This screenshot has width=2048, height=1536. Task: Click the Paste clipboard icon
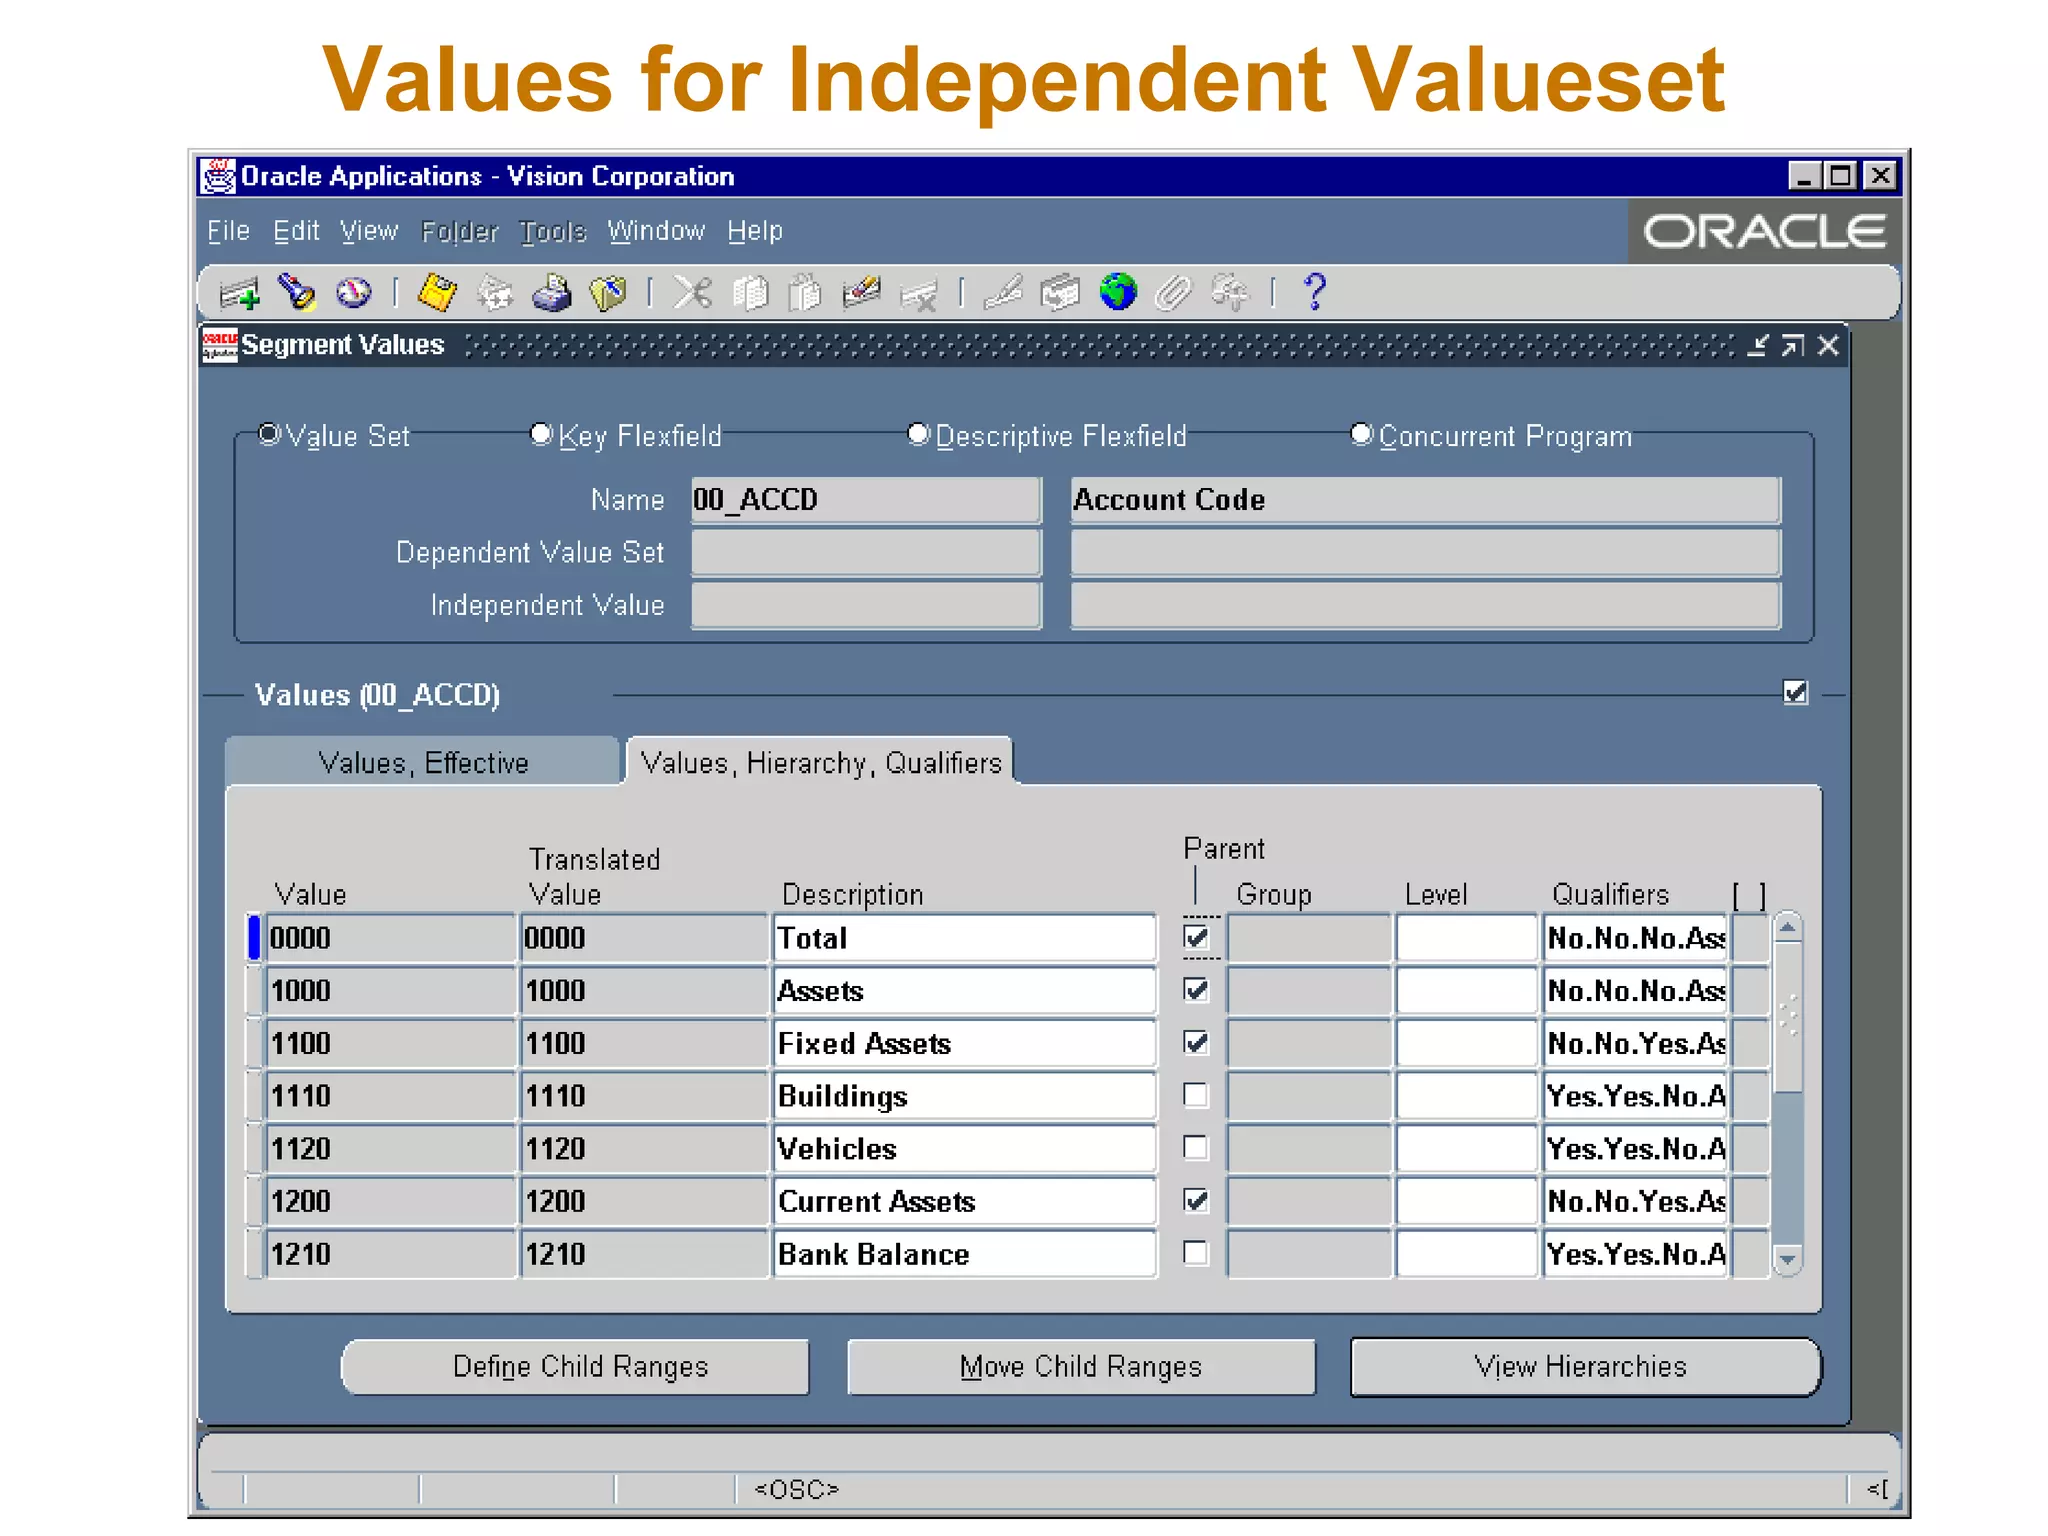coord(805,293)
